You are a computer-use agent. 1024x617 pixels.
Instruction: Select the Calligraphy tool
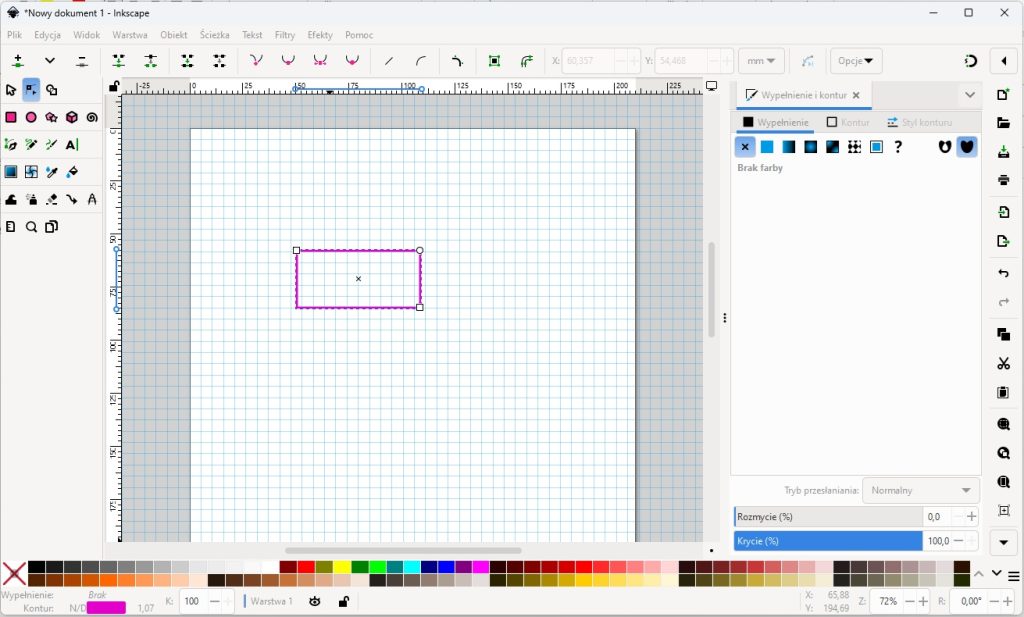pos(52,145)
